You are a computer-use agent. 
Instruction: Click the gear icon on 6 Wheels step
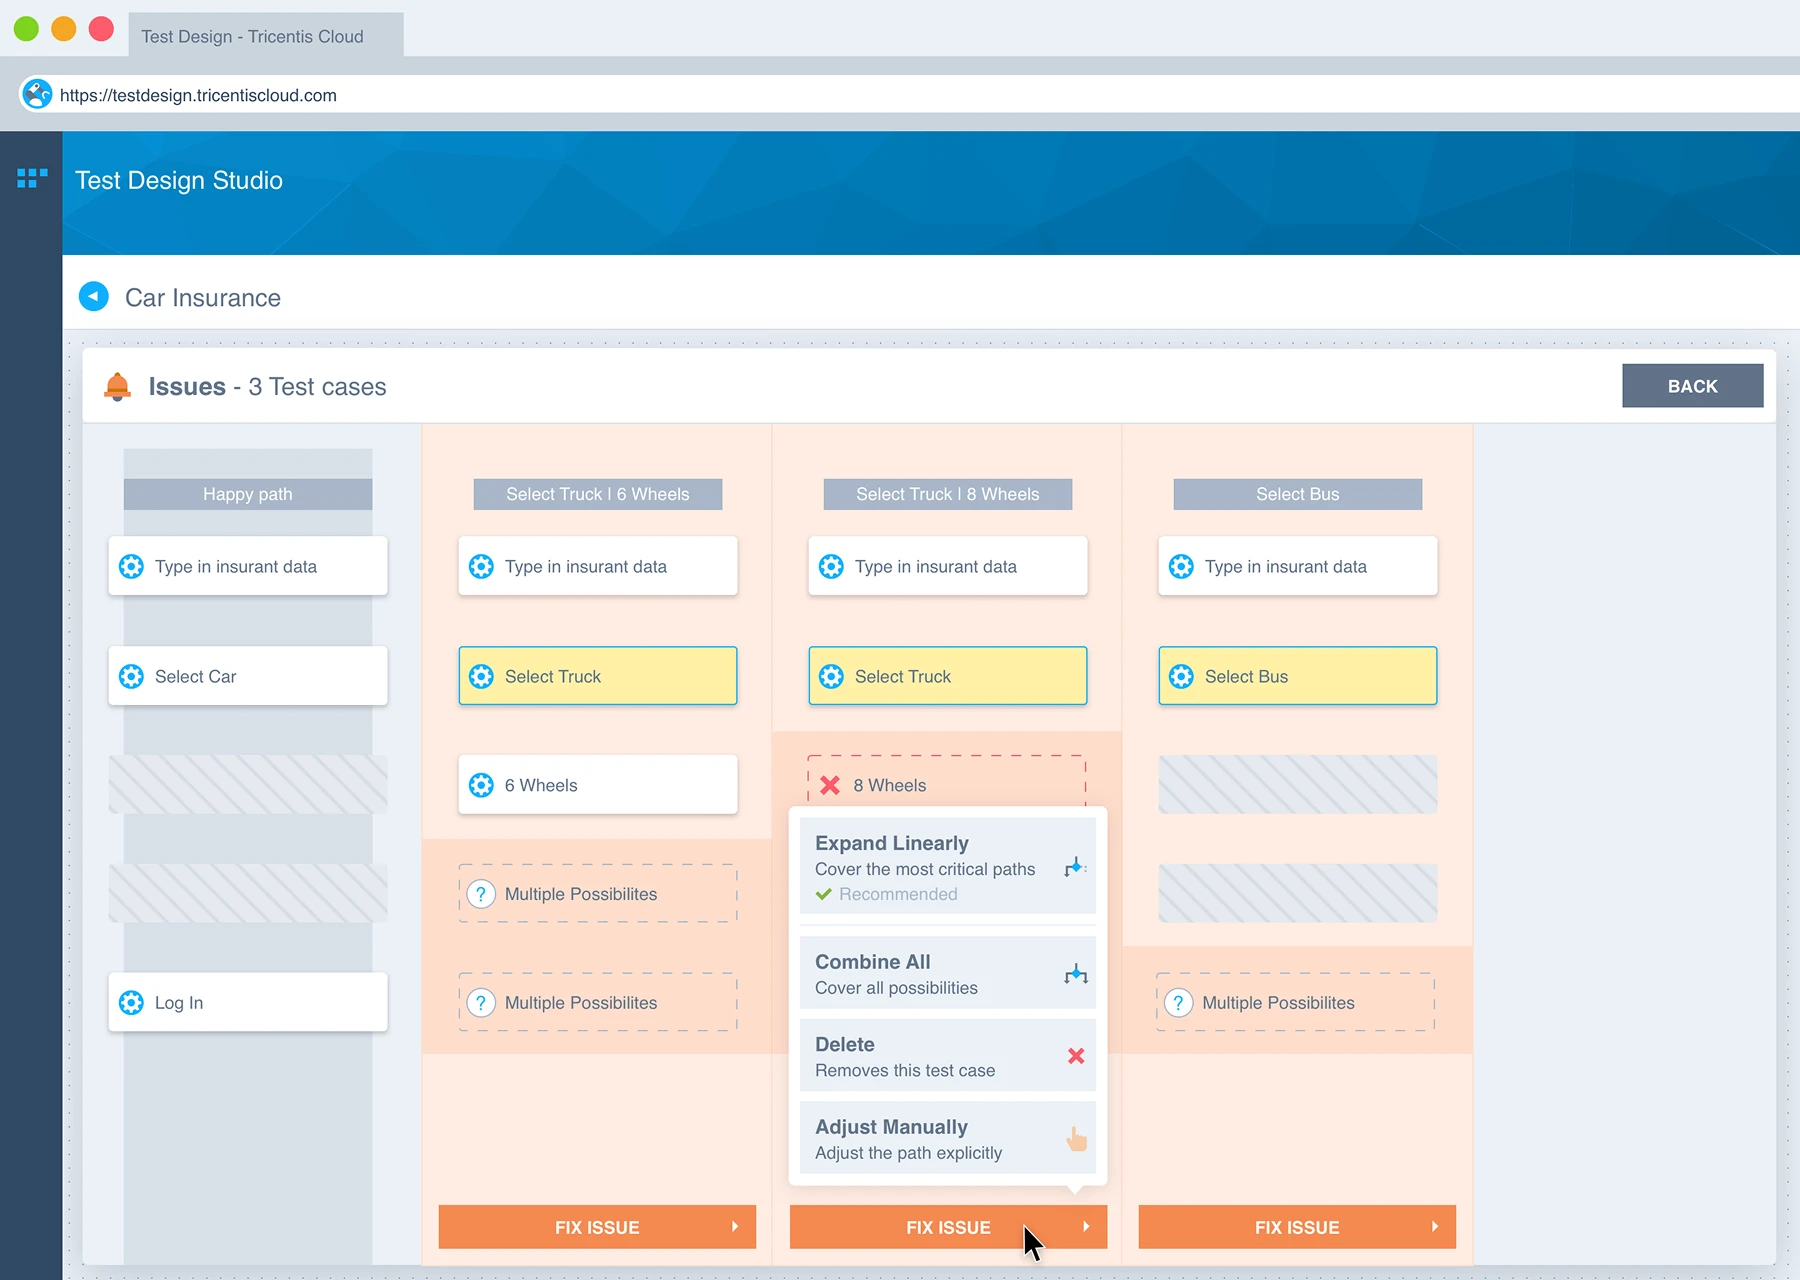pyautogui.click(x=481, y=785)
